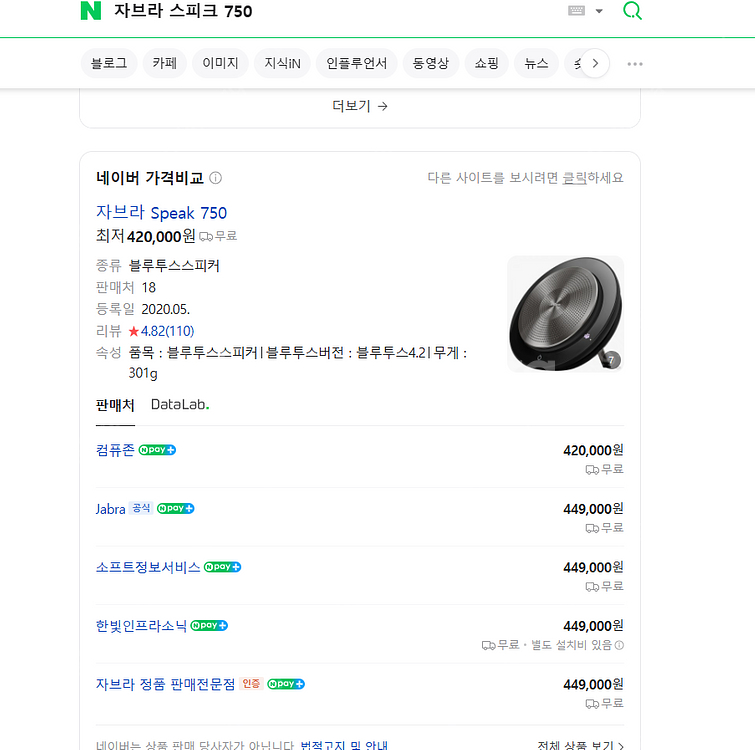This screenshot has width=755, height=750.
Task: Click the free-shipping truck icon beside 최저 420,000원
Action: coord(206,237)
